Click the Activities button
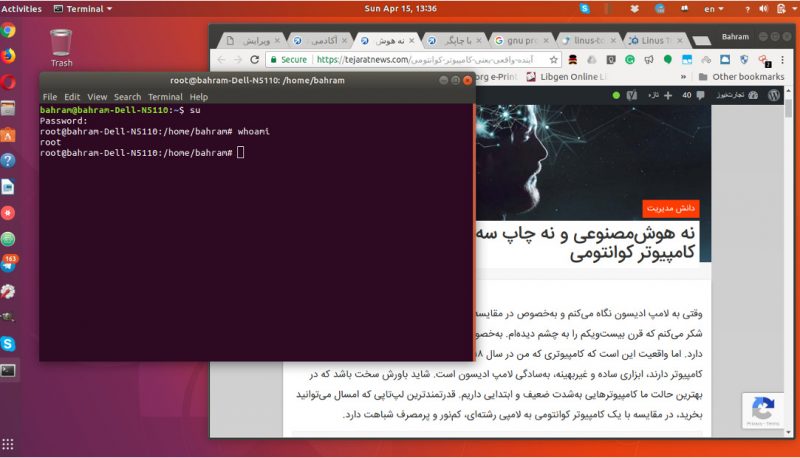This screenshot has height=458, width=800. (x=21, y=8)
